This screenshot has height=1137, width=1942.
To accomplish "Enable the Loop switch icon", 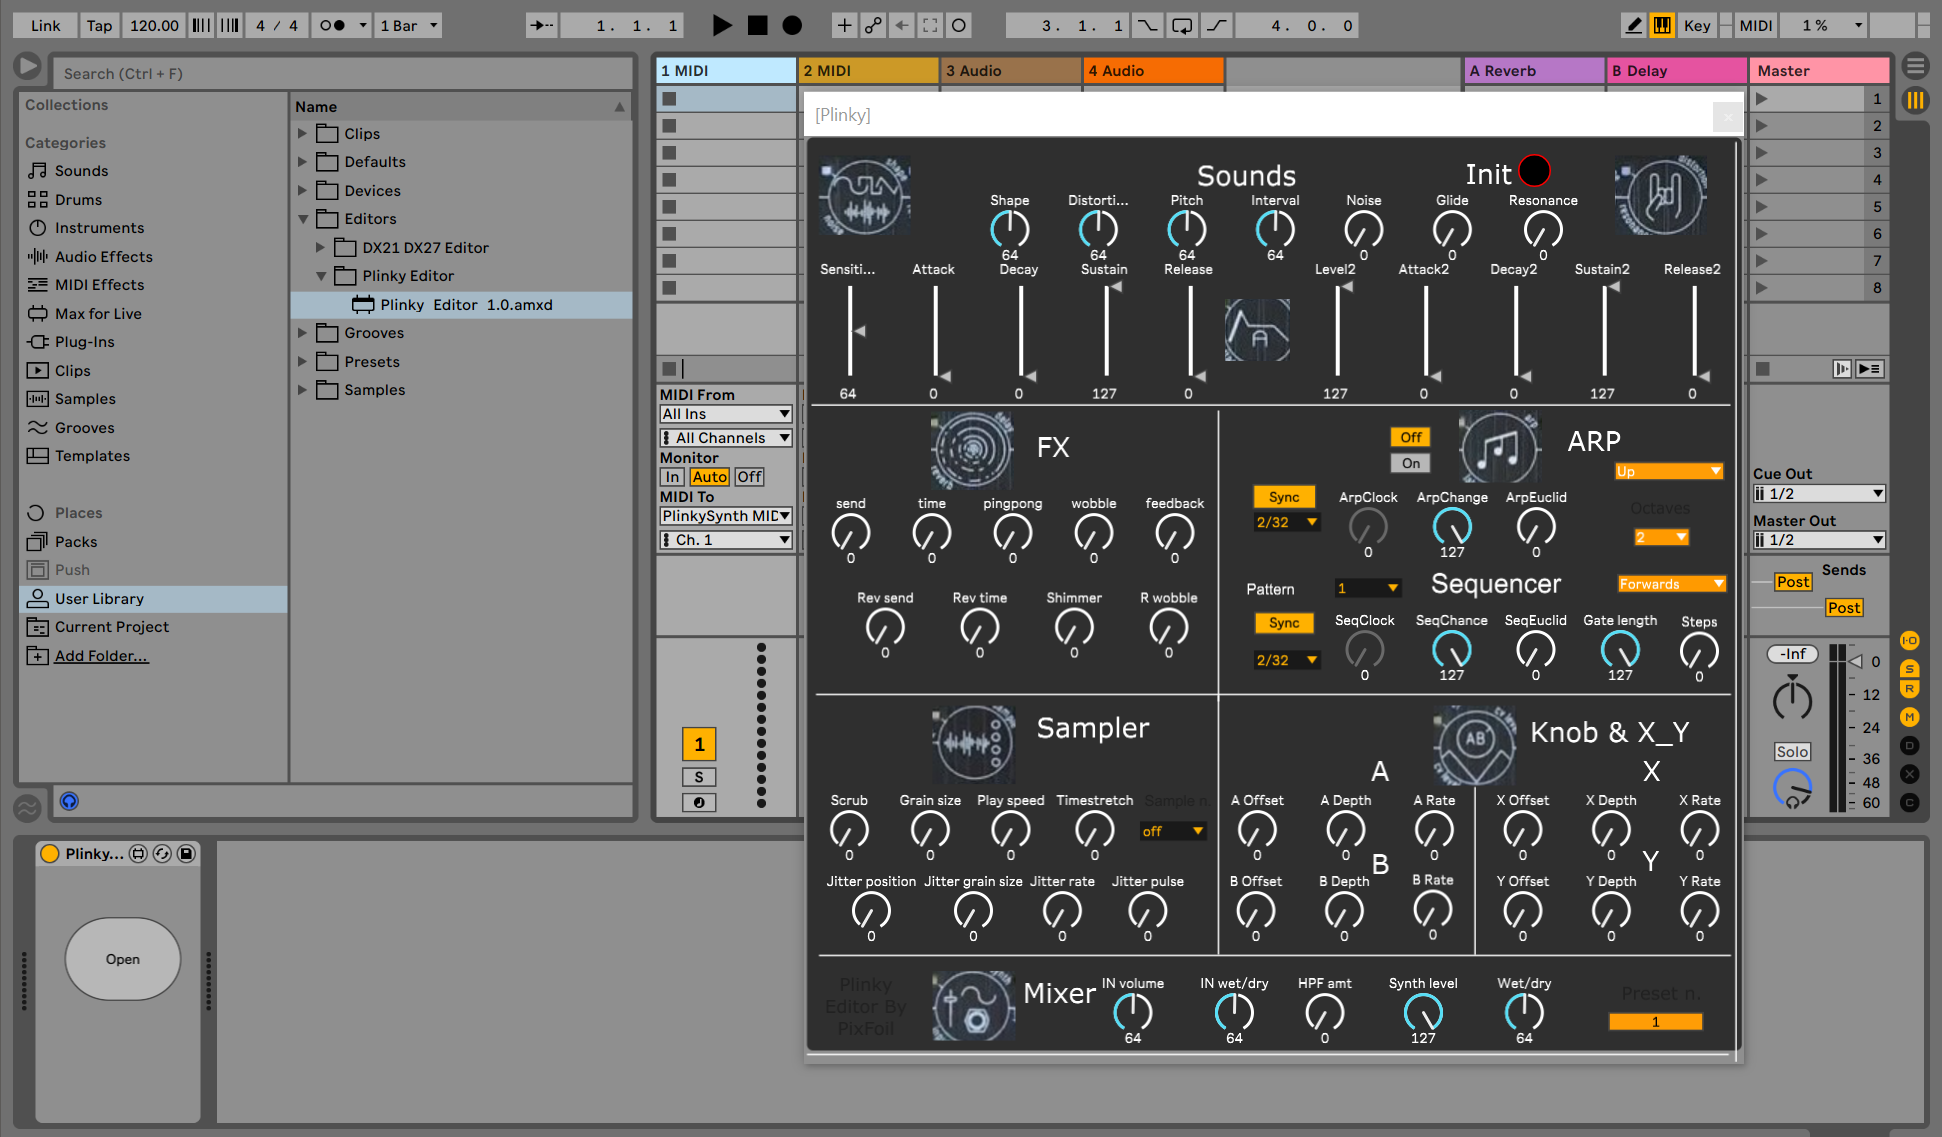I will [x=1182, y=25].
